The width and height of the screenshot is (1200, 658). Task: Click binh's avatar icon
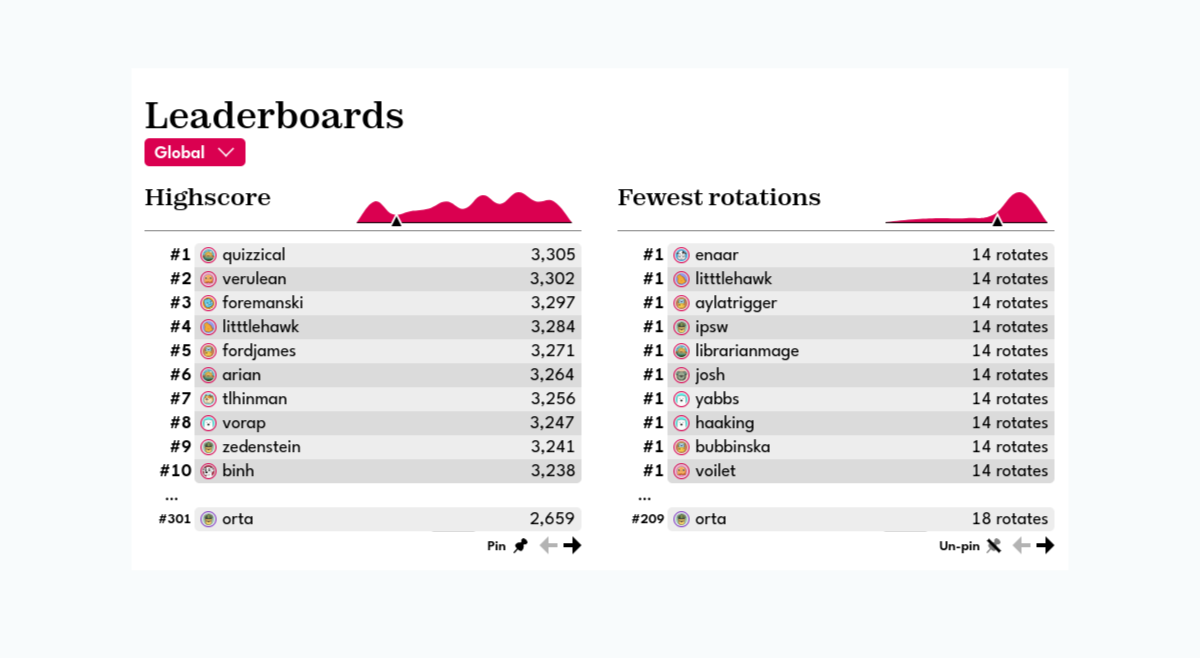[x=207, y=470]
